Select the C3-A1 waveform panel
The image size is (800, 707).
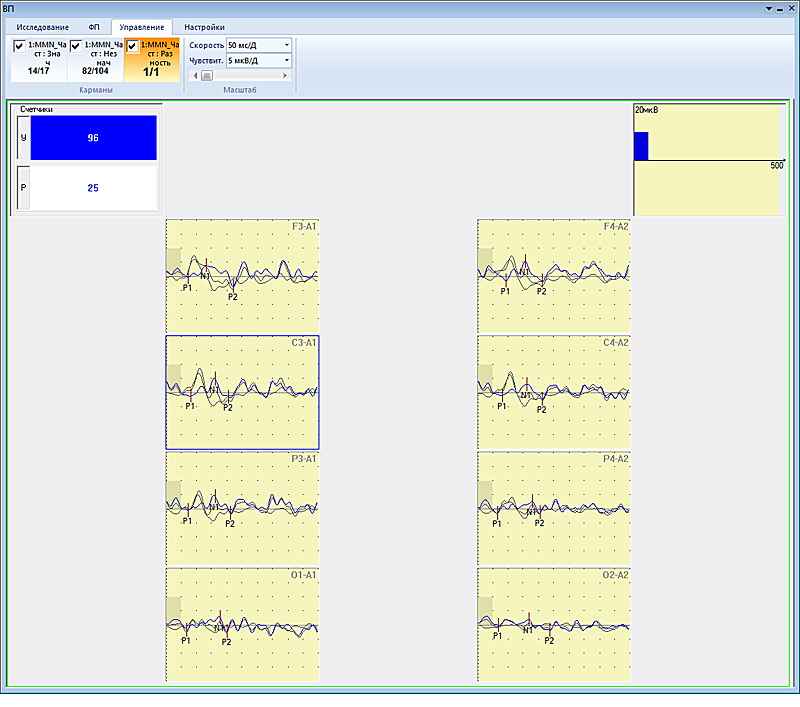(242, 392)
